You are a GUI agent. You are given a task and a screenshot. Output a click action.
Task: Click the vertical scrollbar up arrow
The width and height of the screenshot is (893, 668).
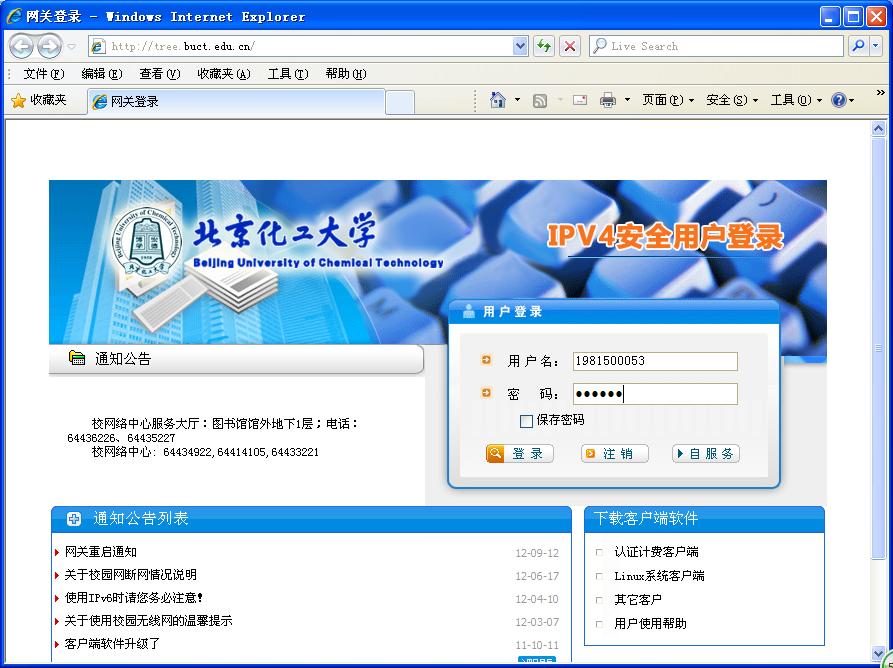click(x=878, y=129)
